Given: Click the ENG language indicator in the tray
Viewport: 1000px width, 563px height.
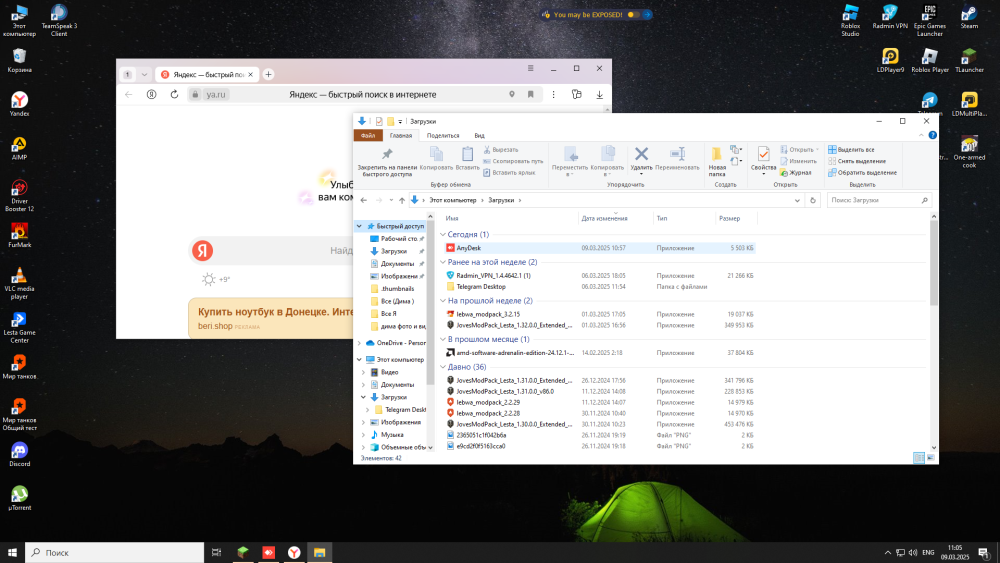Looking at the screenshot, I should click(929, 553).
